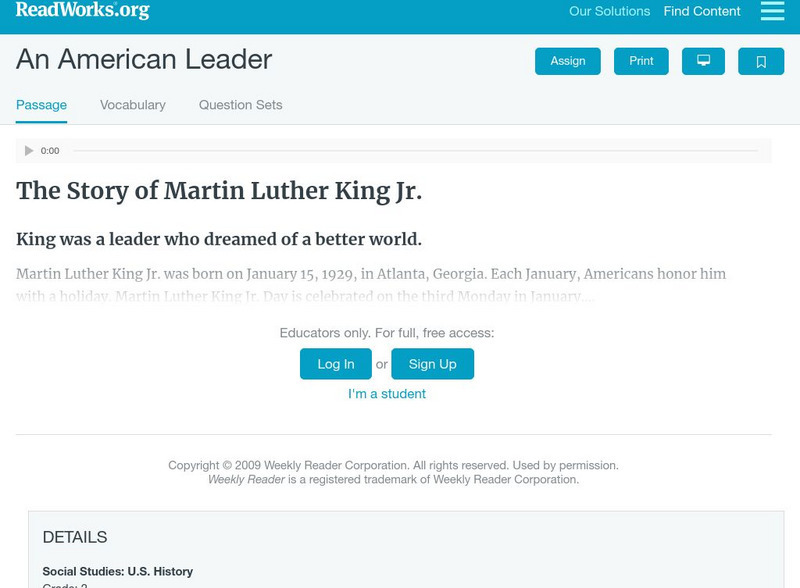Open the Our Solutions menu
800x588 pixels.
click(x=609, y=12)
